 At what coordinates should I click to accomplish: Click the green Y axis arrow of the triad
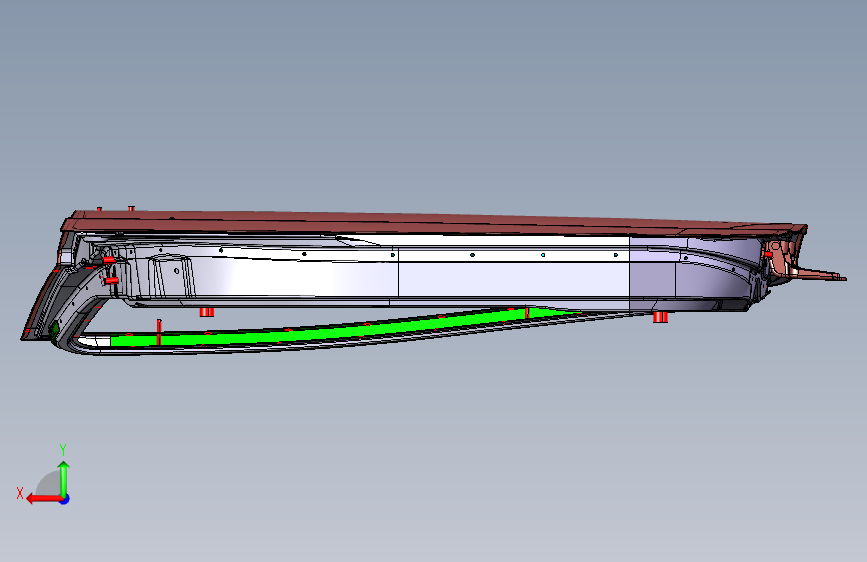pos(64,478)
